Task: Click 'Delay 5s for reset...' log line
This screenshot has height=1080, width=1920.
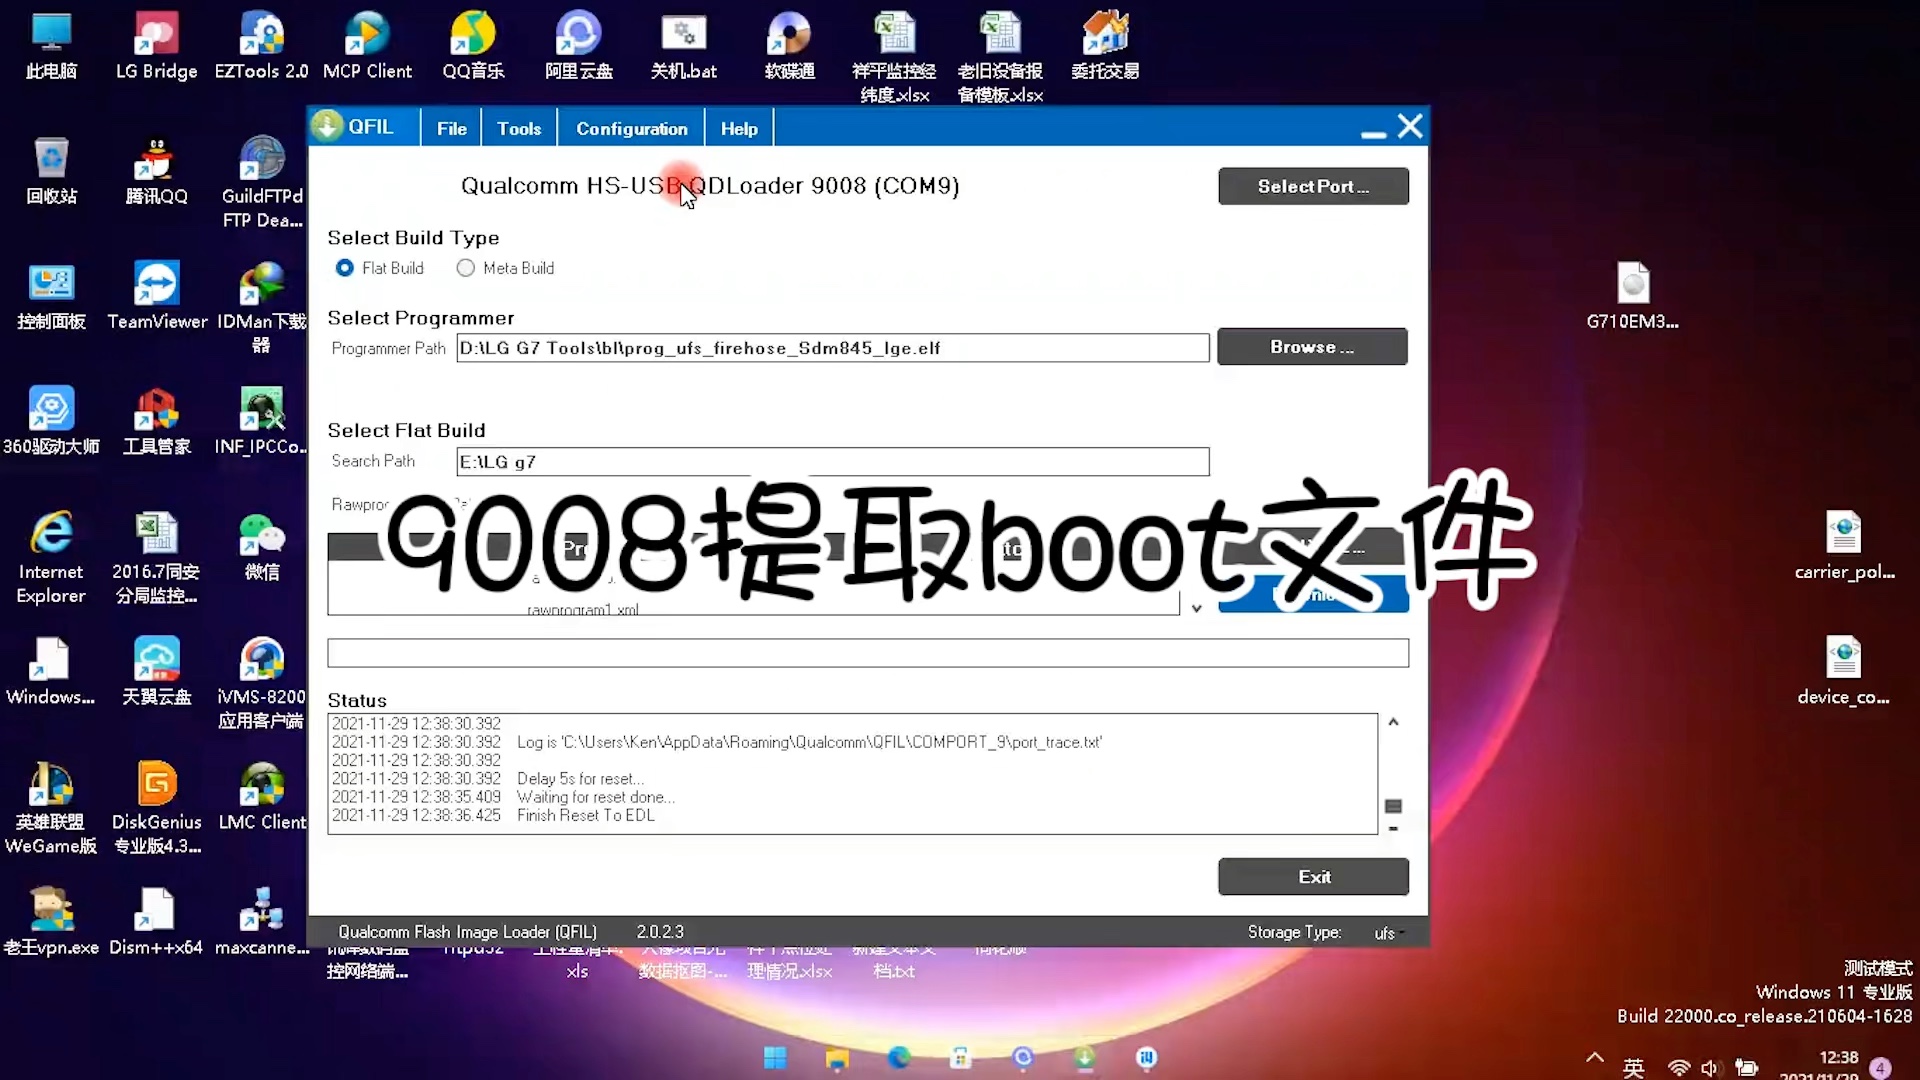Action: [x=581, y=779]
